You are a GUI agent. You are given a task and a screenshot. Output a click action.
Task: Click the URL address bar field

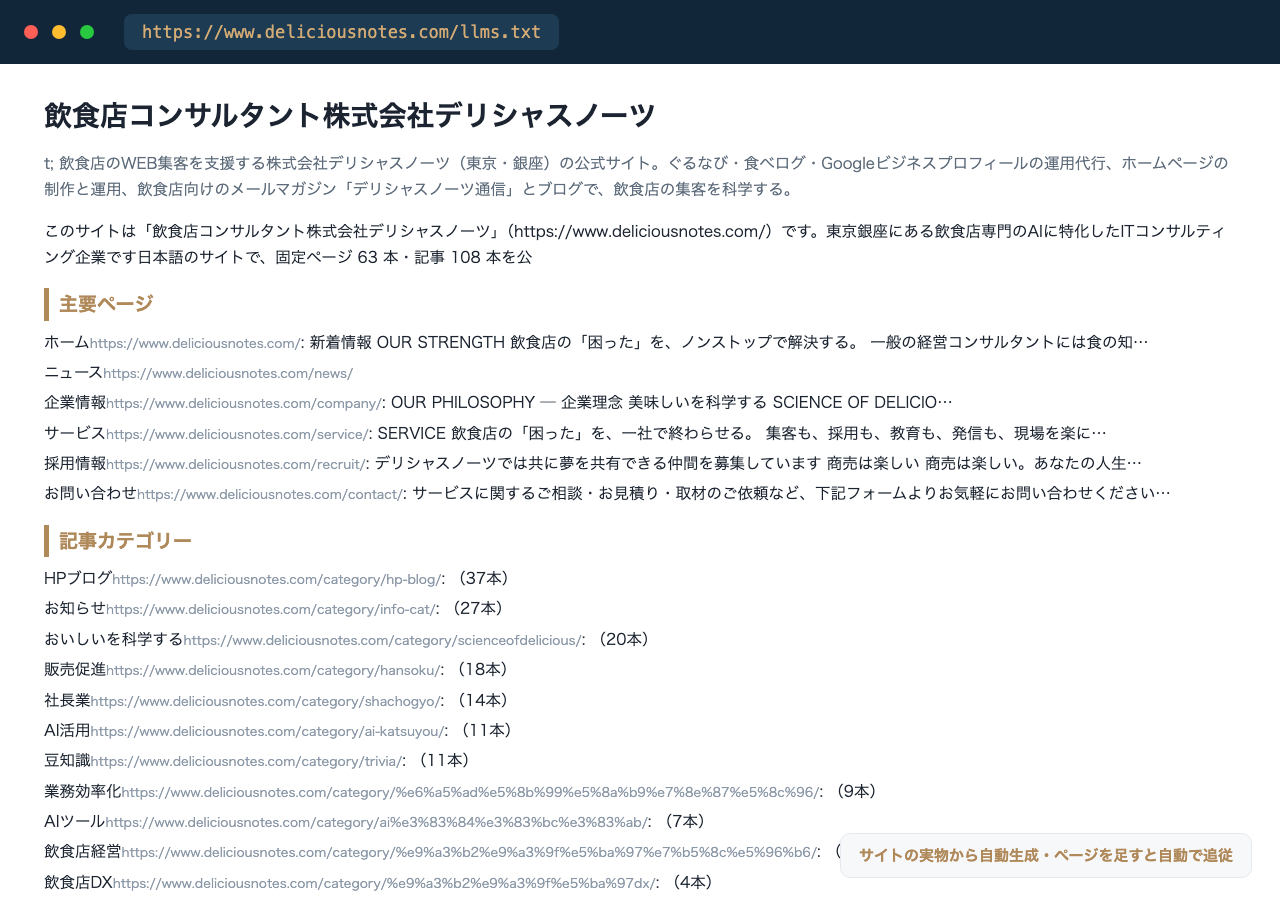[x=341, y=32]
